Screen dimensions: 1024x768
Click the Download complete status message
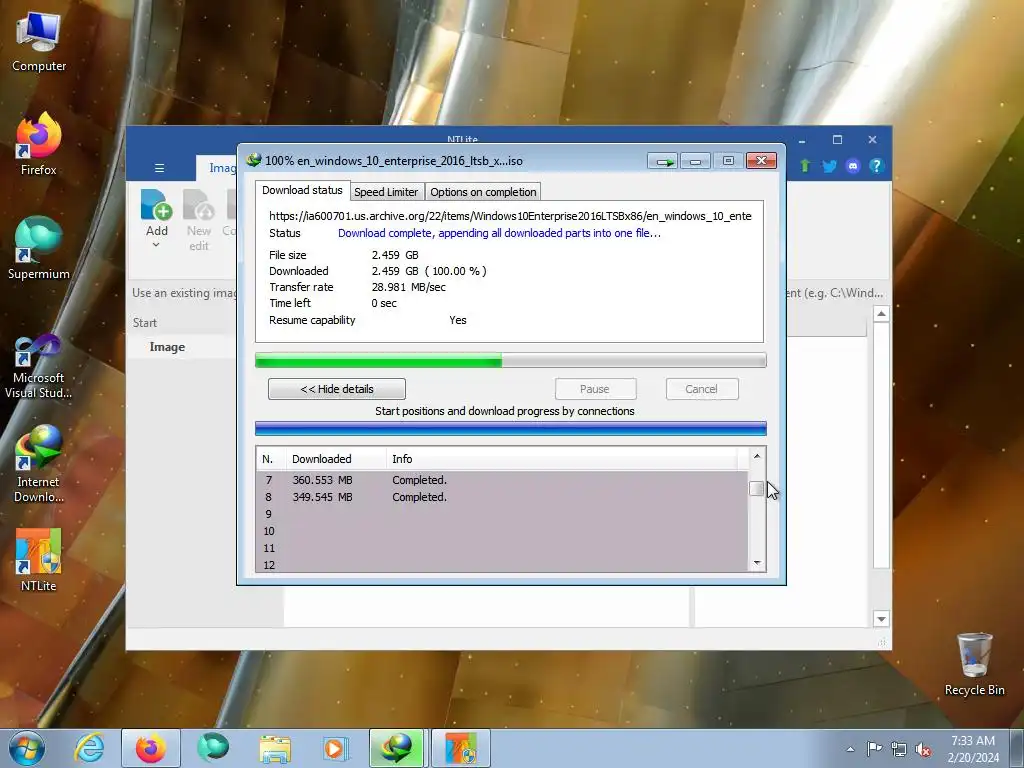(499, 233)
